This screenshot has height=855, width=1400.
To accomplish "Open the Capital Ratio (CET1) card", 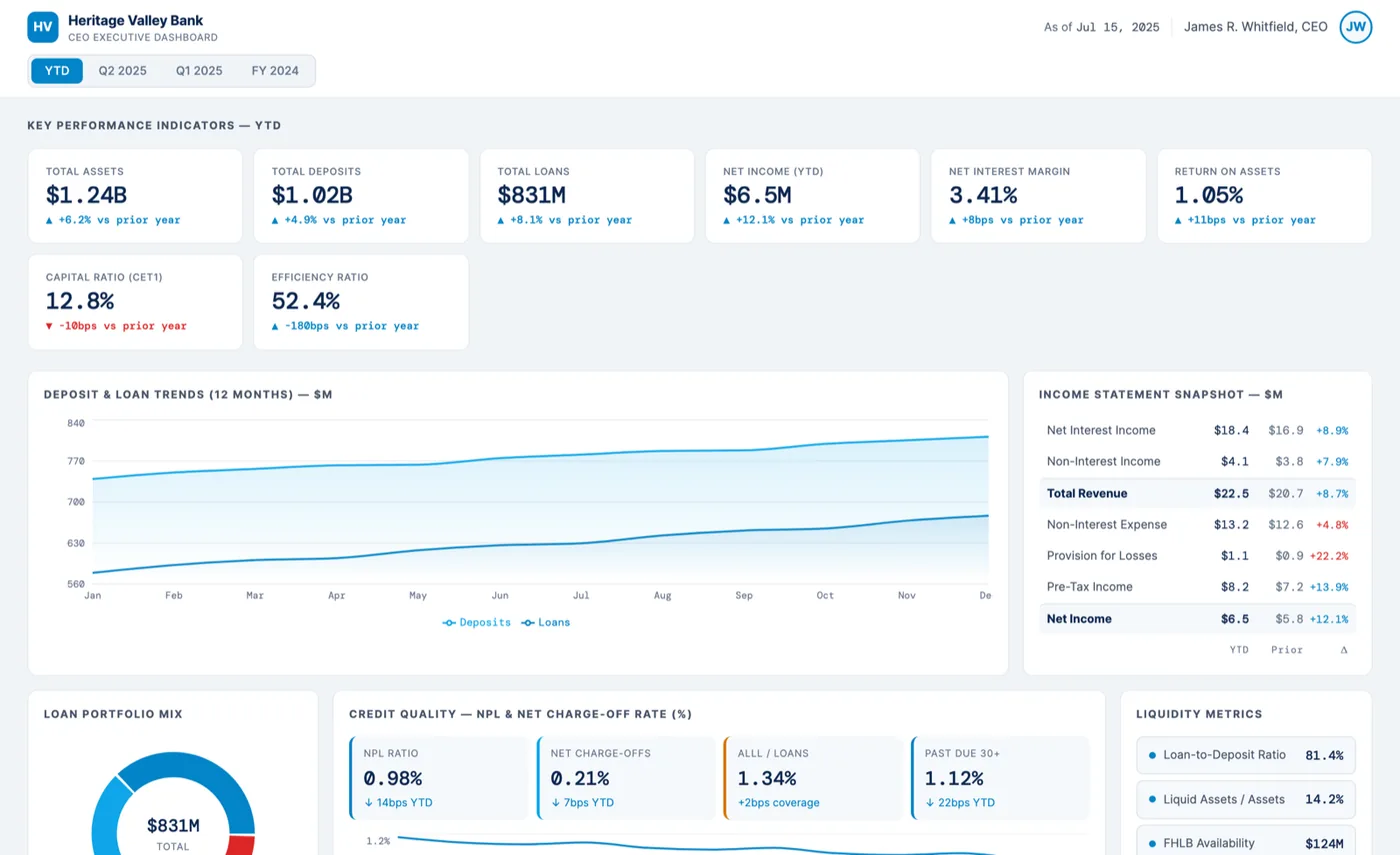I will (135, 302).
